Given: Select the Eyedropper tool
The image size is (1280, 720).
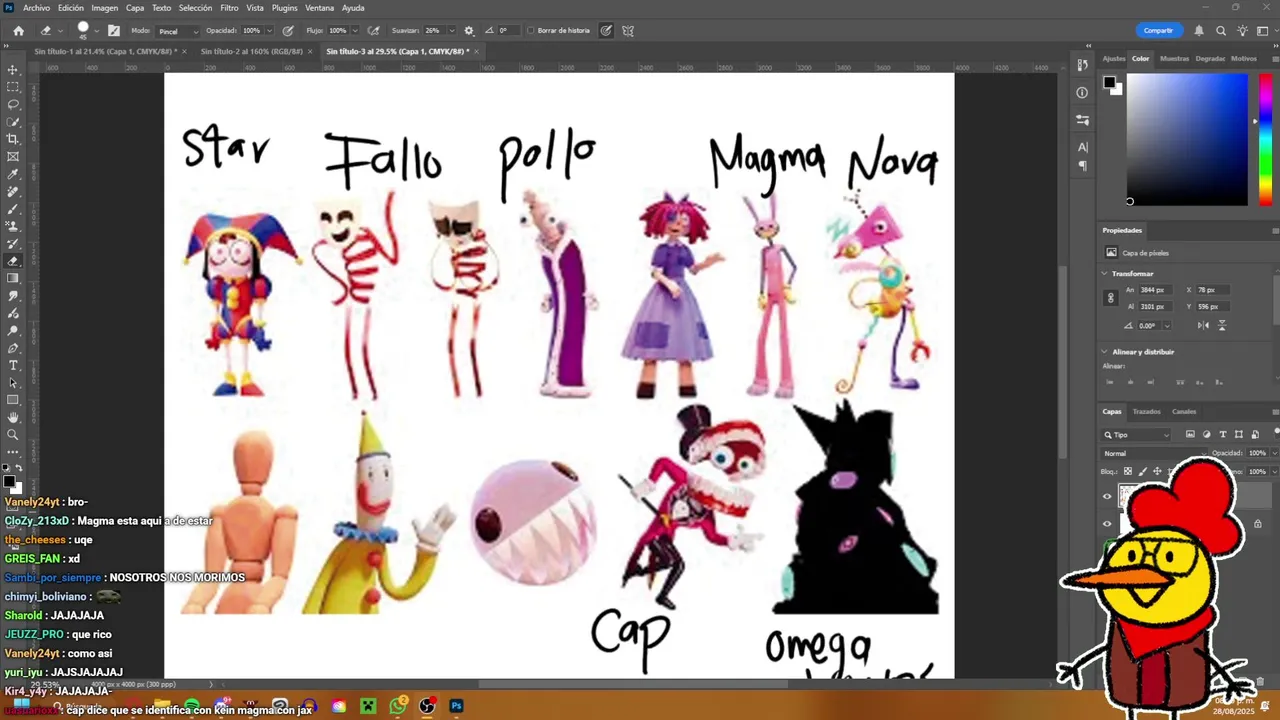Looking at the screenshot, I should pos(13,174).
